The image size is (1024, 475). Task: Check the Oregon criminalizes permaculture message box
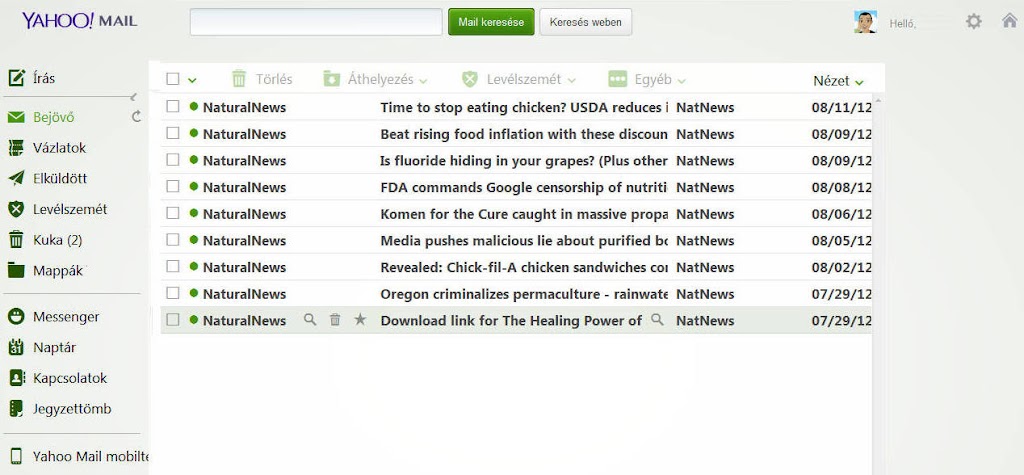click(x=172, y=293)
